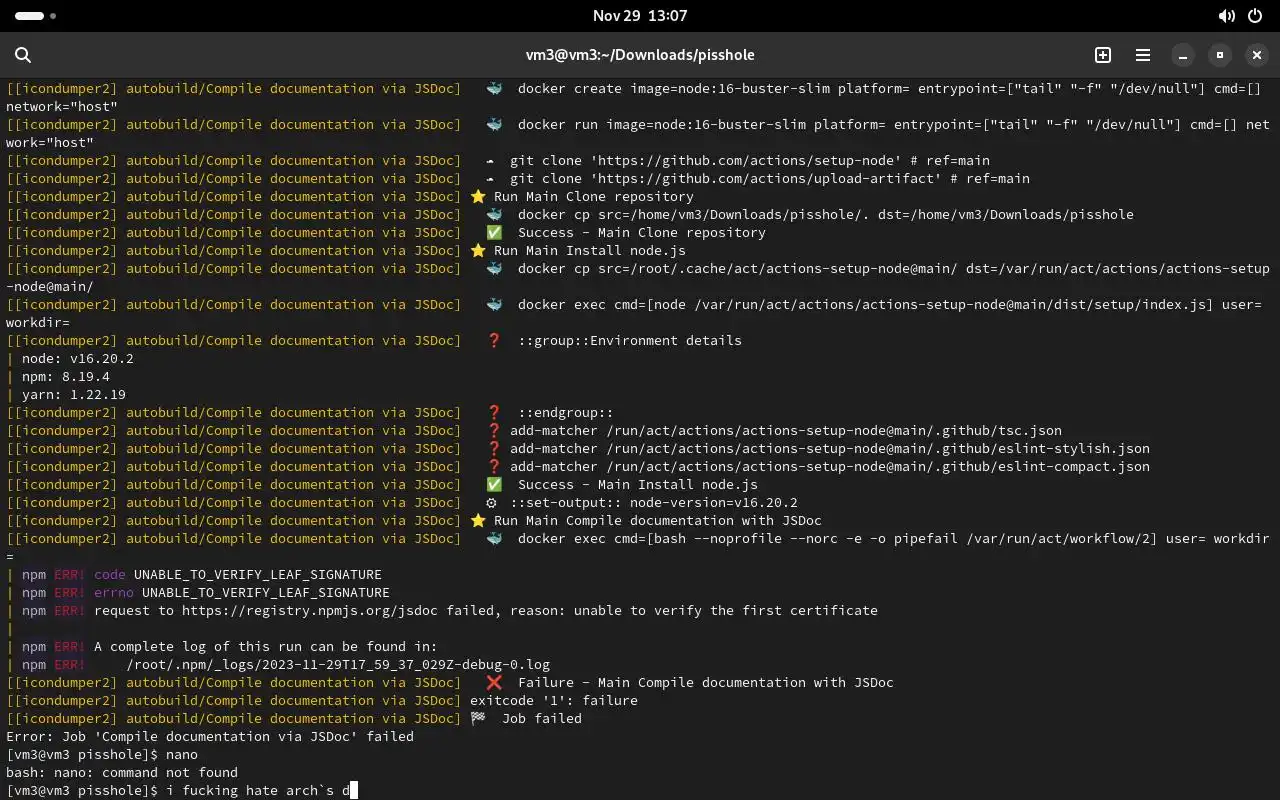Click green check beside Main Install node.js success

coord(494,484)
